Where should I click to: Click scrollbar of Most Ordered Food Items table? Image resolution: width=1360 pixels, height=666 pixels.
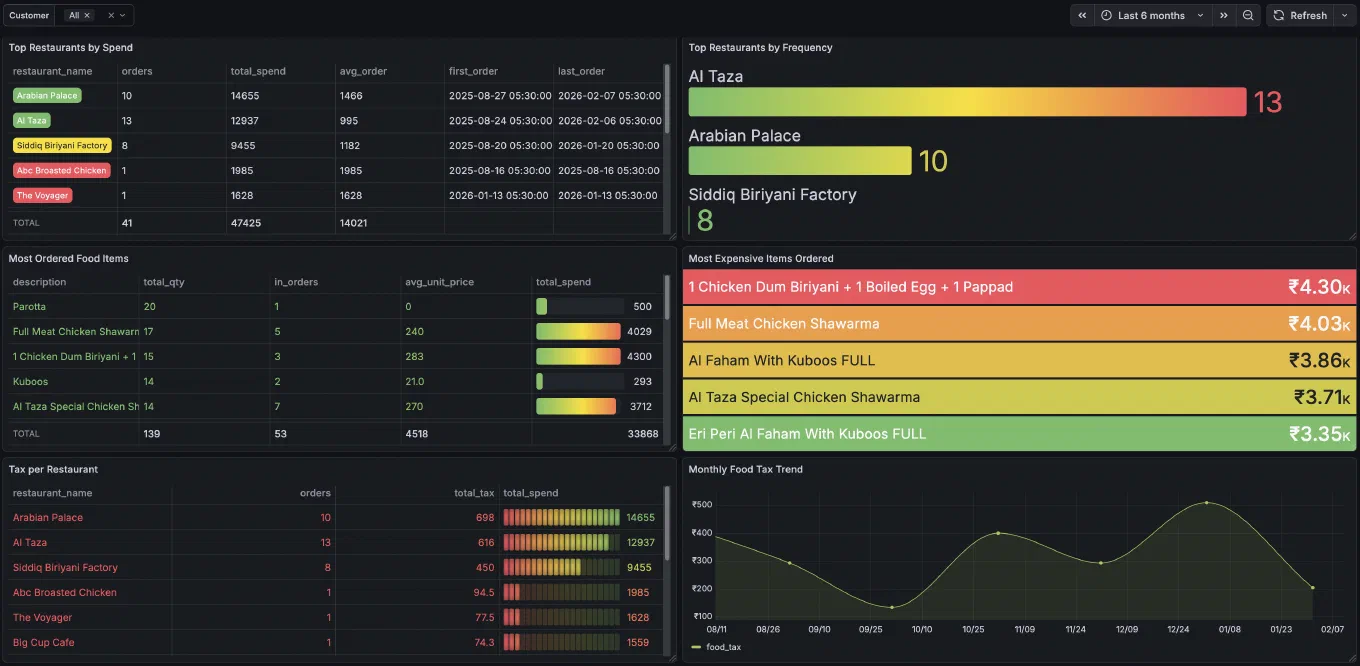pos(667,300)
